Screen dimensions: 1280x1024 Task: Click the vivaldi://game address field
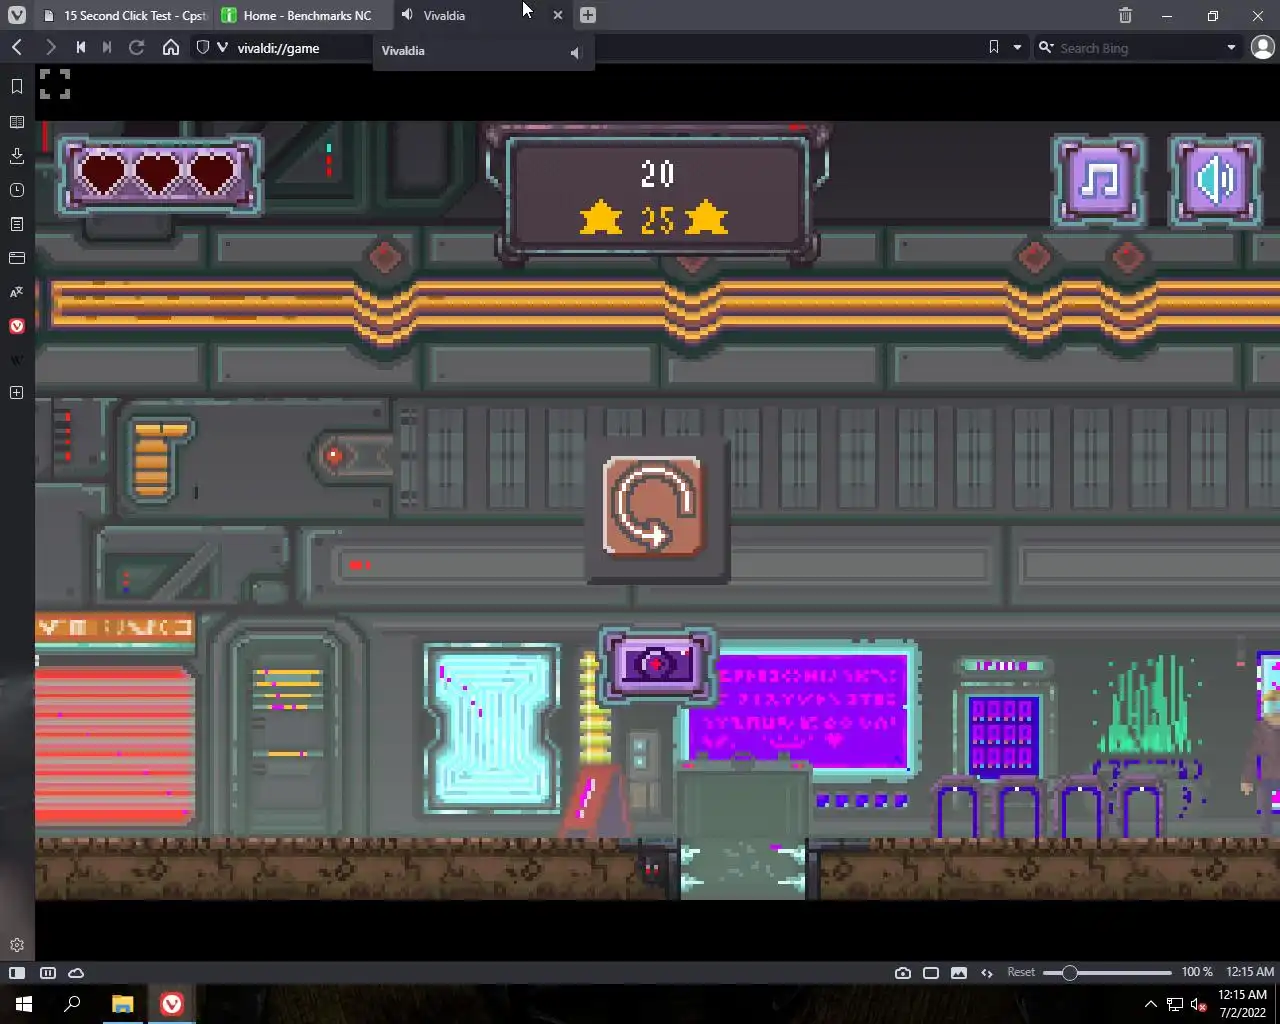(x=279, y=48)
